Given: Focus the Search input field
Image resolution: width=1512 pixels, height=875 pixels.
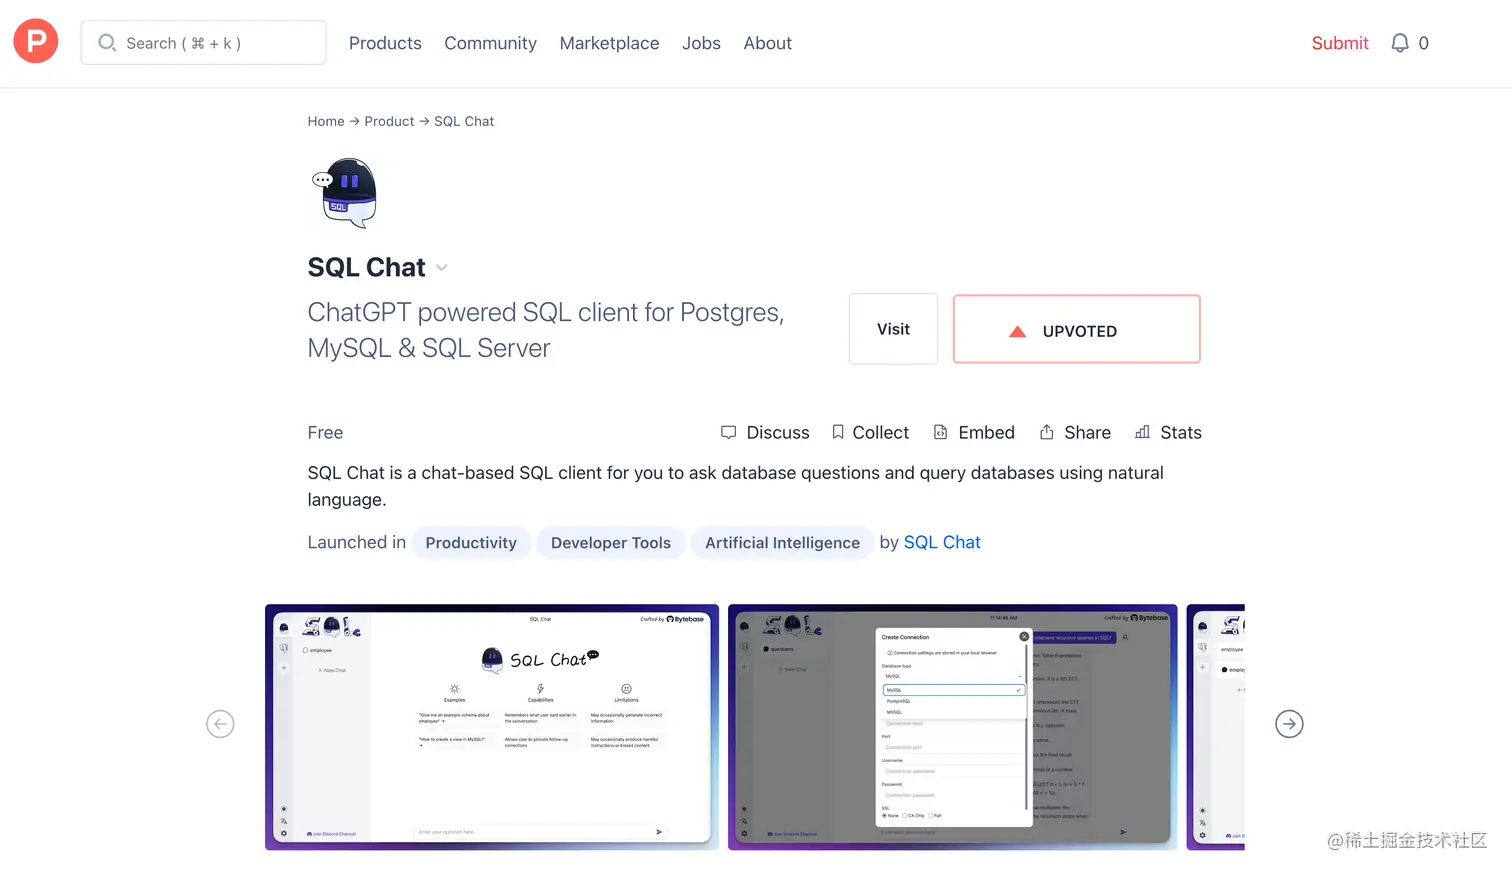Looking at the screenshot, I should (203, 43).
